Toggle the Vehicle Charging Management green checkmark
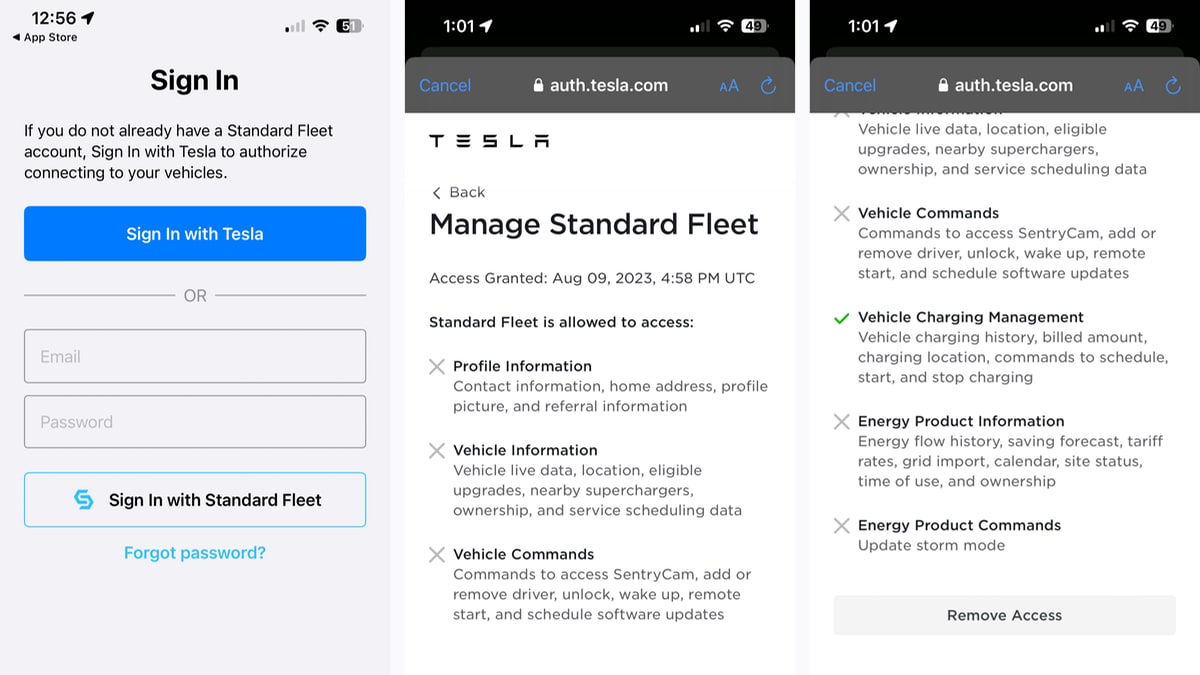Image resolution: width=1200 pixels, height=675 pixels. click(x=842, y=318)
